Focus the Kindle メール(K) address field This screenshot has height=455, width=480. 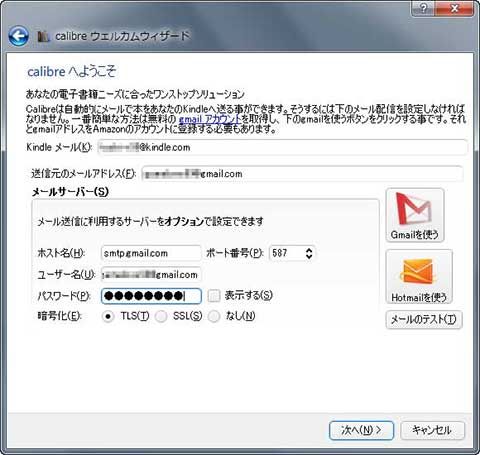click(282, 147)
